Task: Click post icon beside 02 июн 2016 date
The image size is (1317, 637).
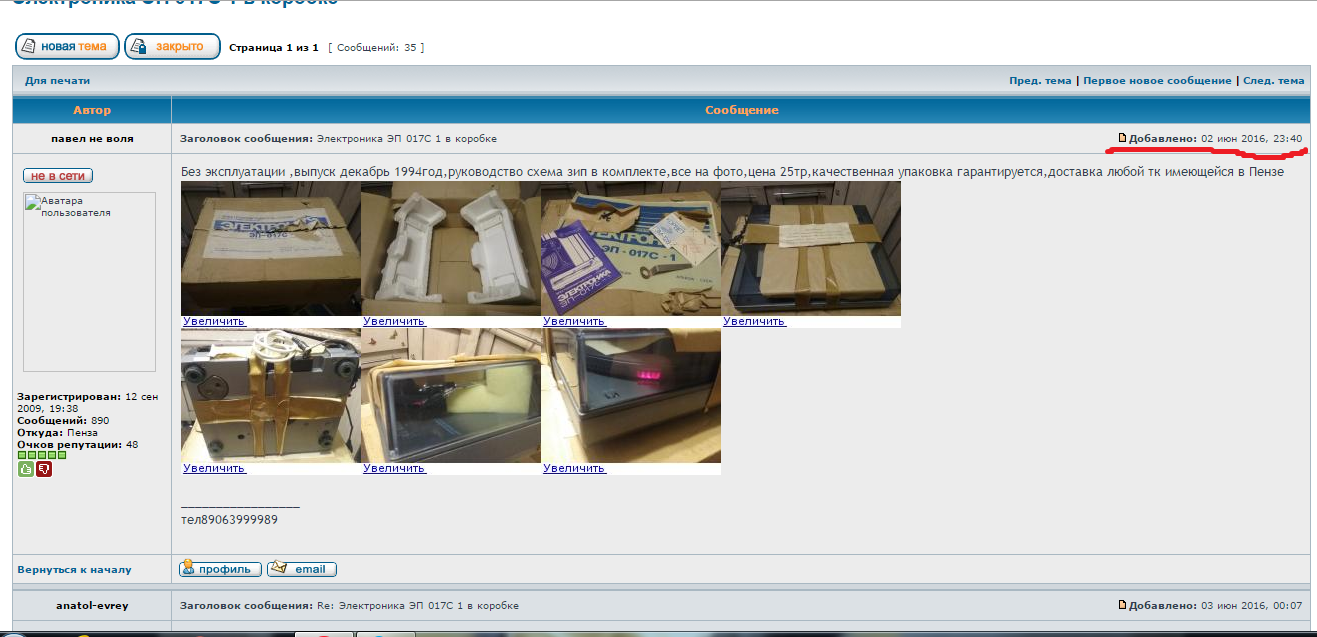Action: pos(1122,138)
